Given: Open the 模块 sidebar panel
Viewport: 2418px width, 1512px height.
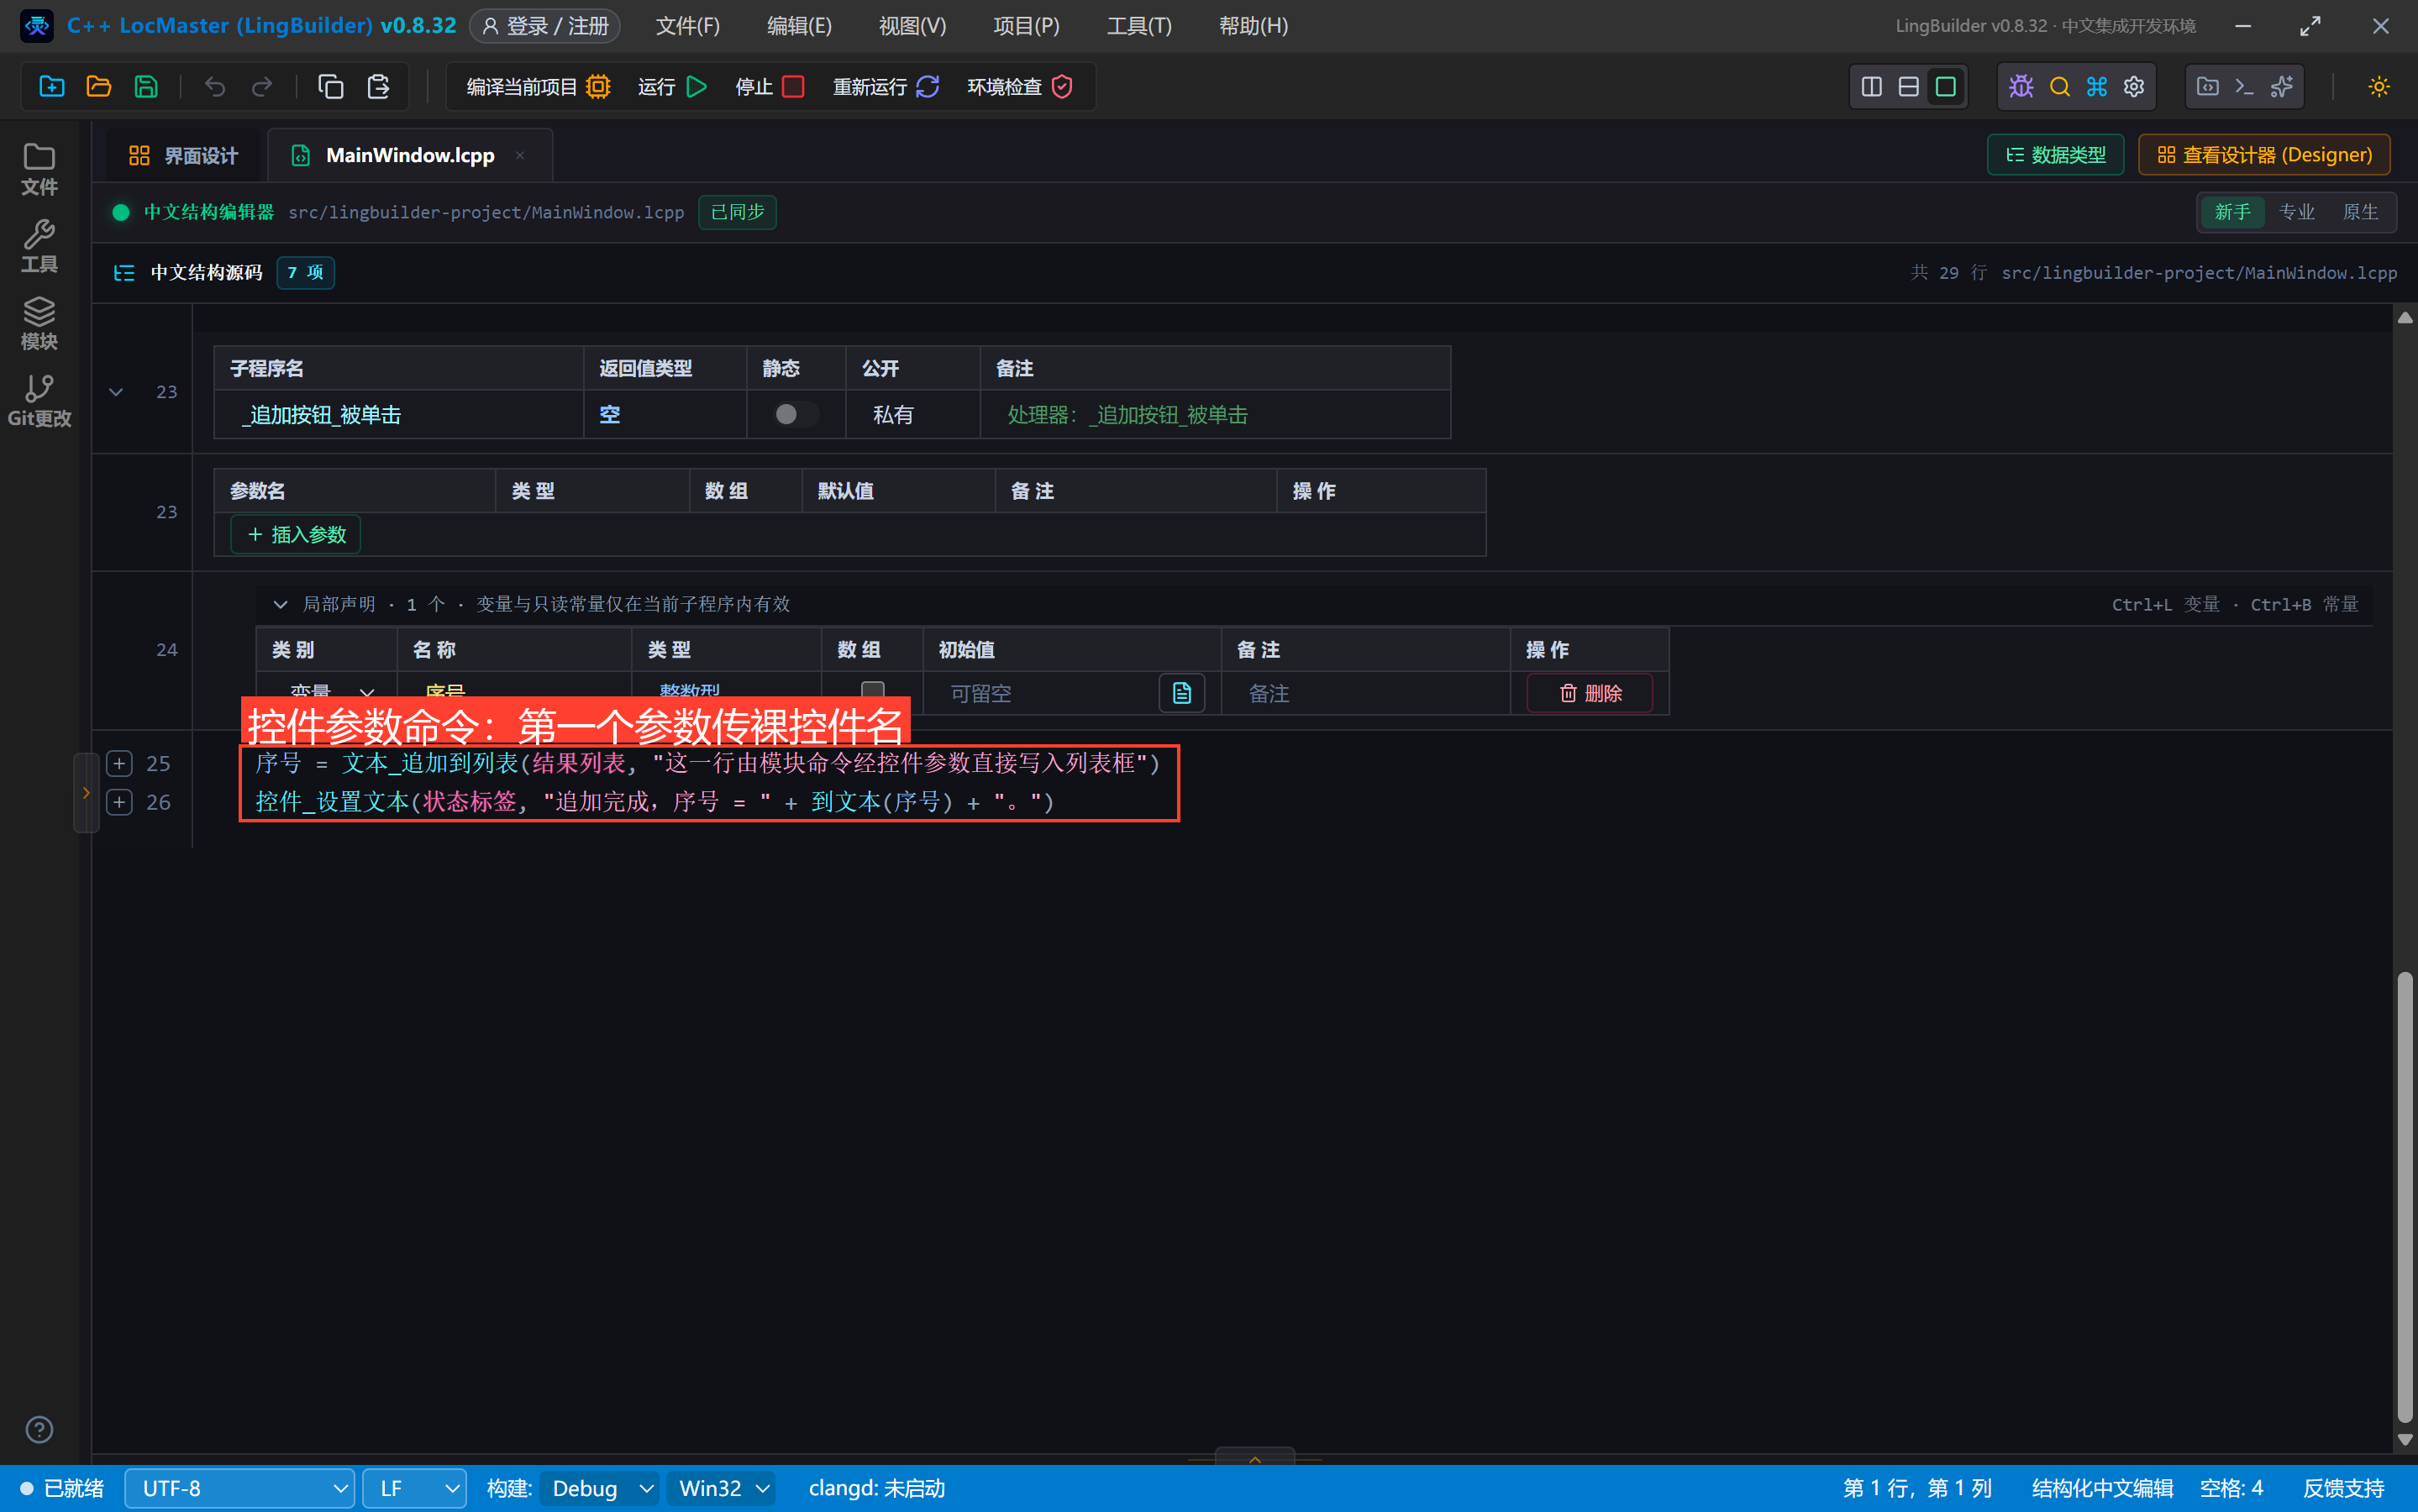Looking at the screenshot, I should click(39, 324).
